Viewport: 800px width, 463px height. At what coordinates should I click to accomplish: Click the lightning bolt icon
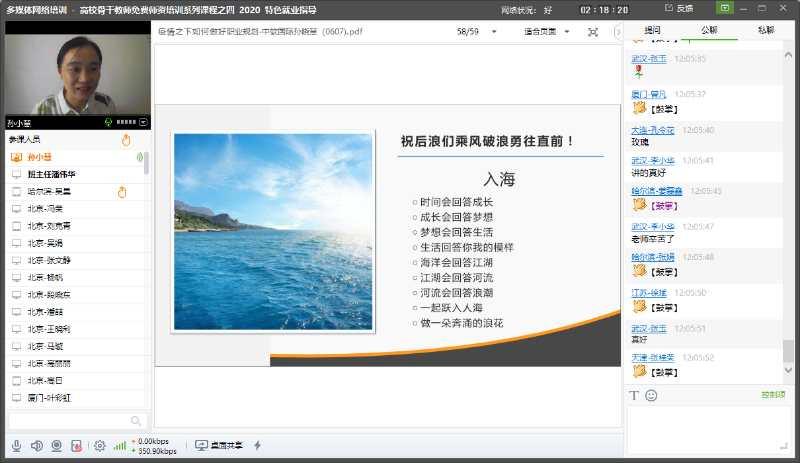pos(258,445)
